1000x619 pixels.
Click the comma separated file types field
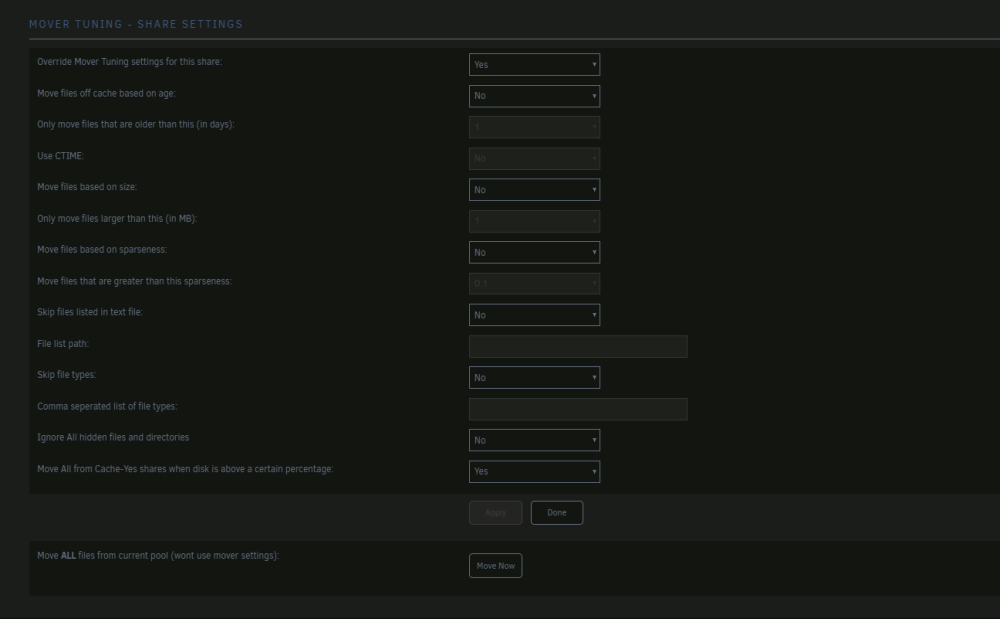[x=578, y=409]
